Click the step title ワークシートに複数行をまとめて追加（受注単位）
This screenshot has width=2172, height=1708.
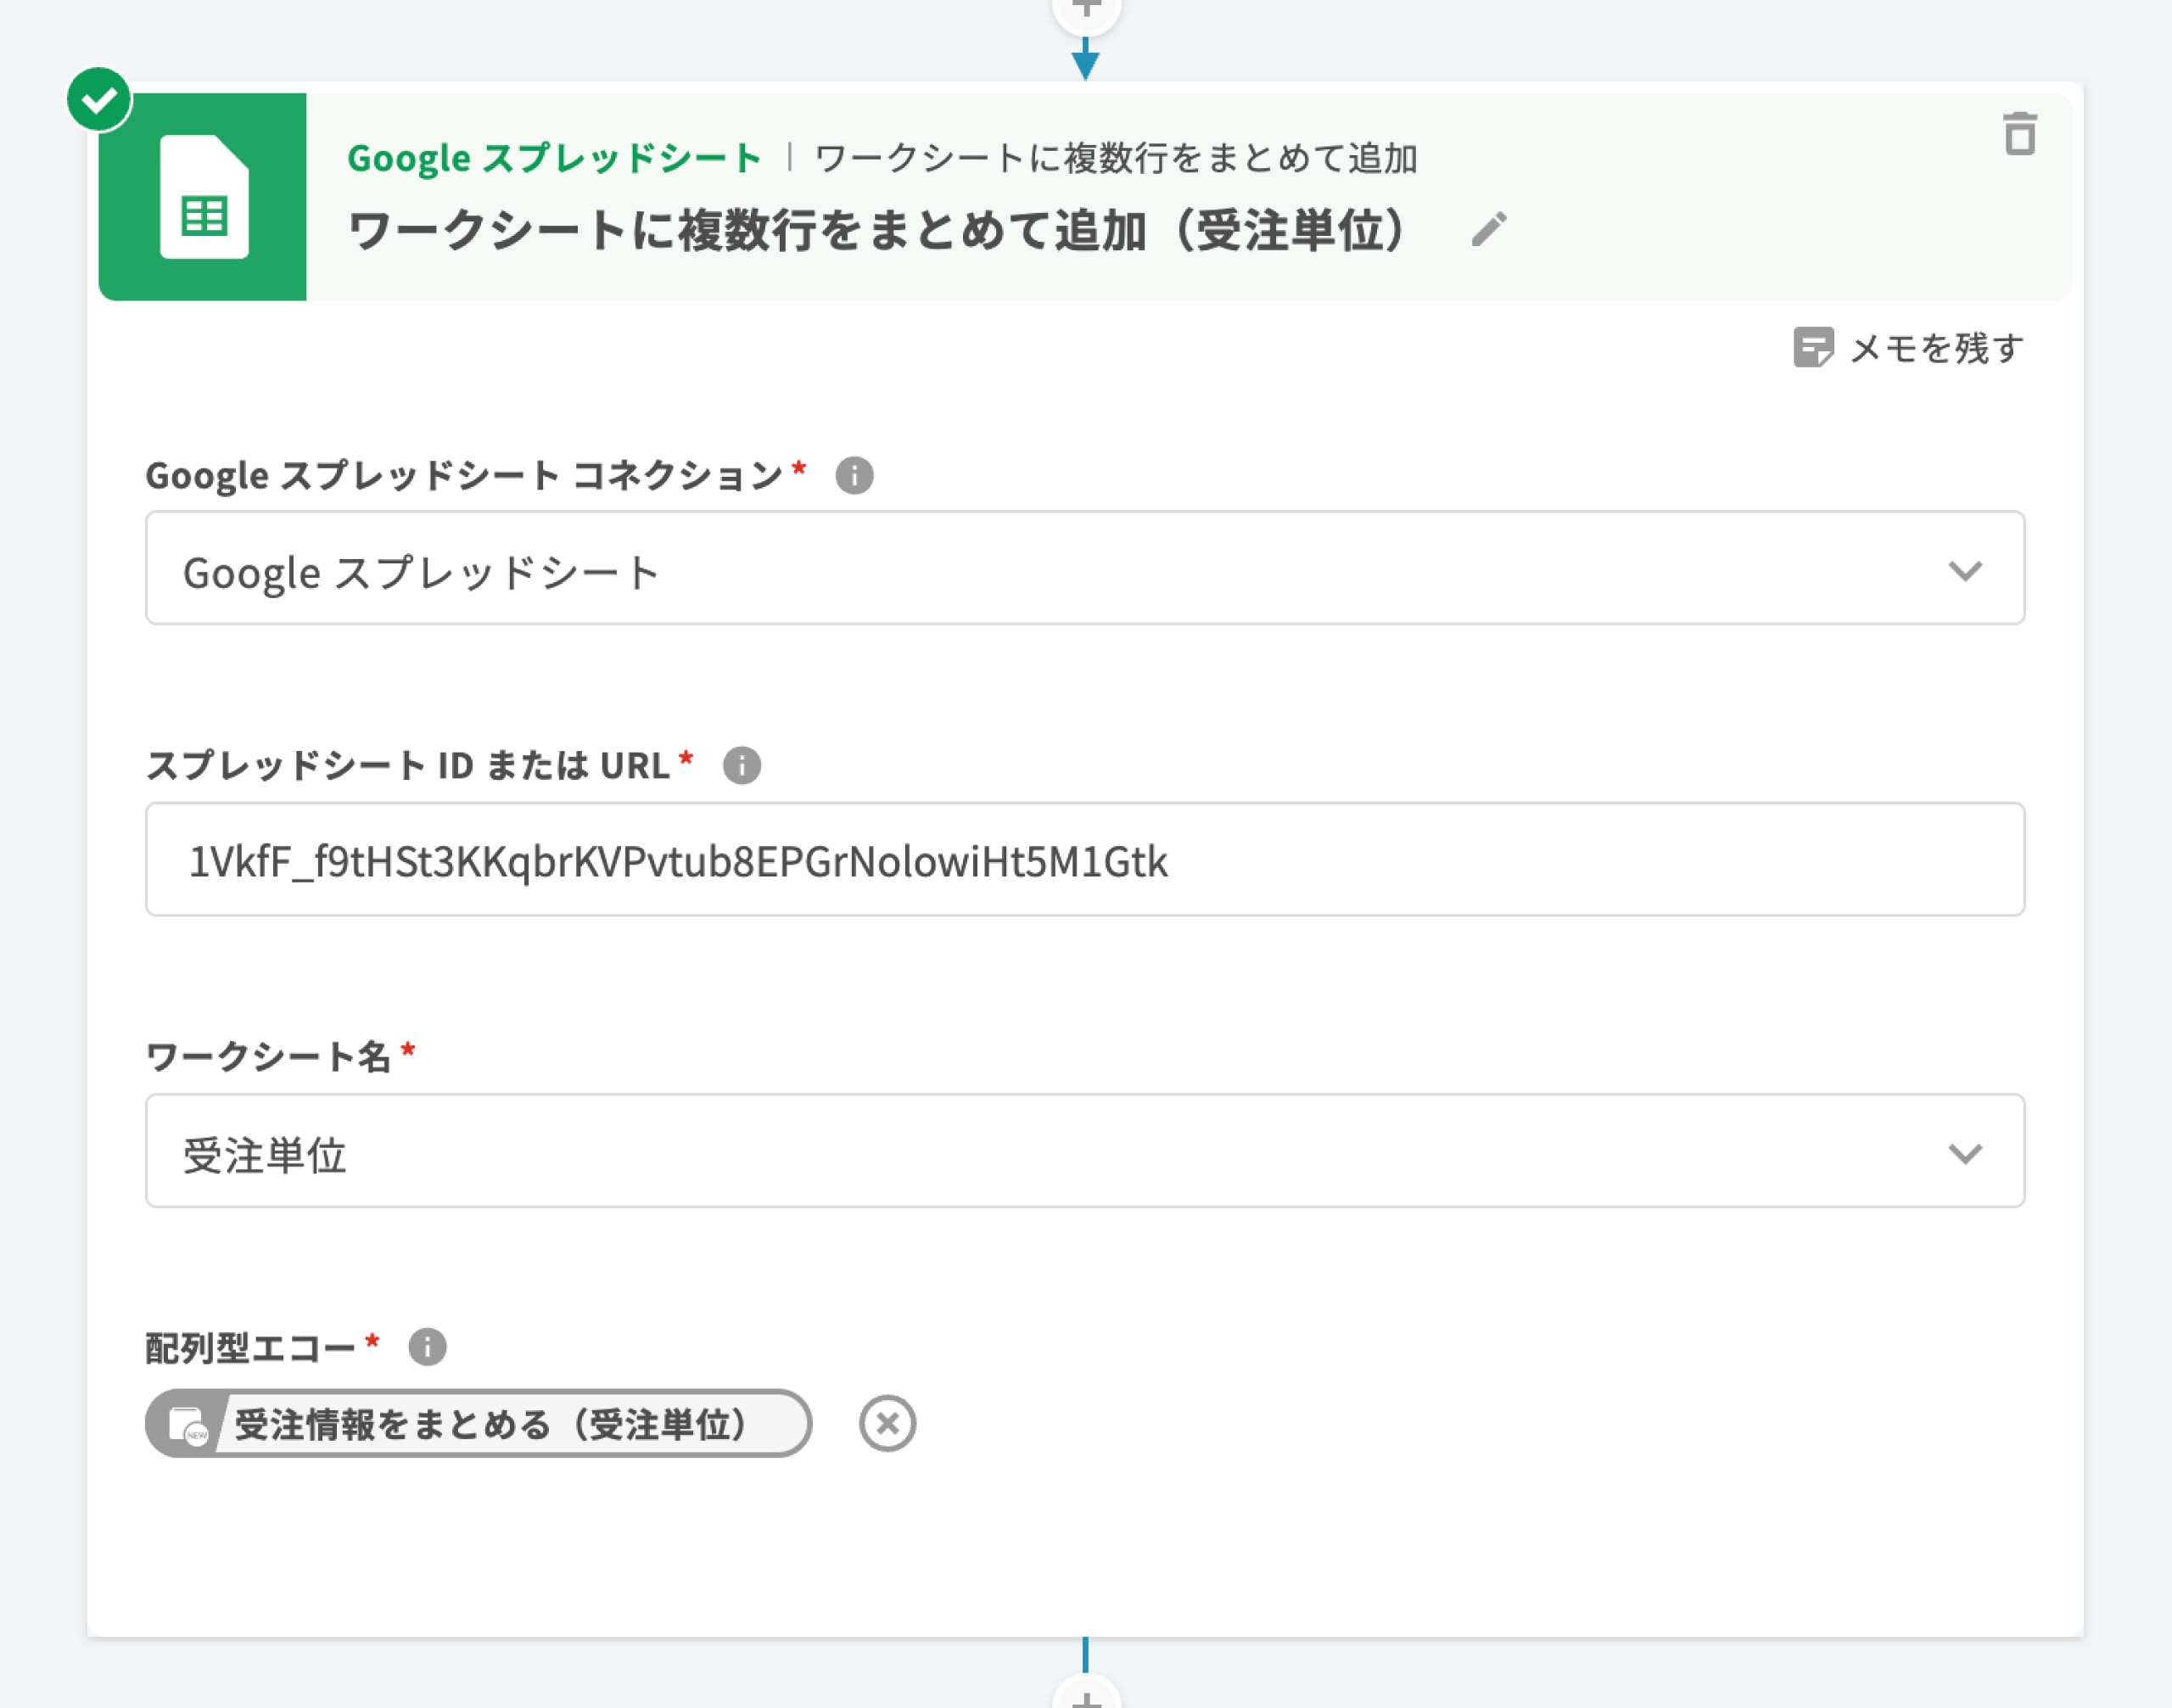[880, 230]
